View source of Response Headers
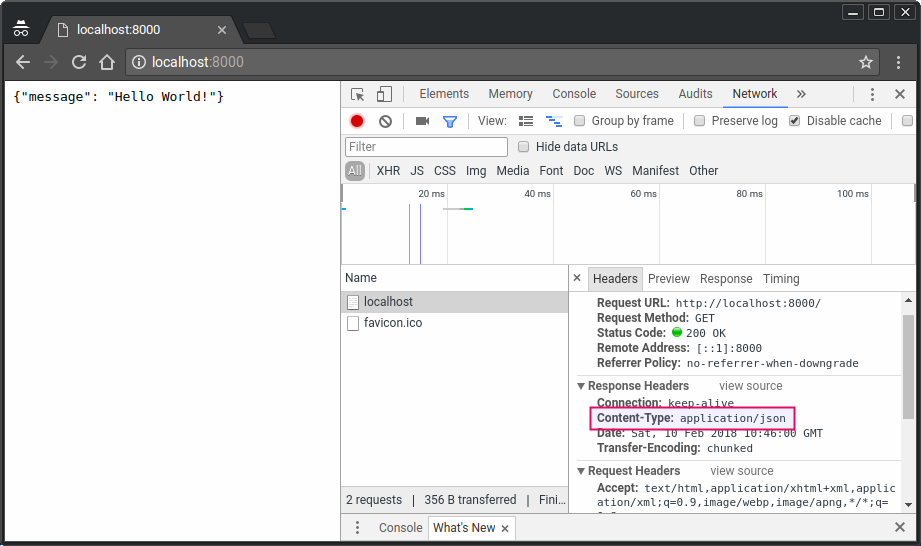Screen dimensions: 921x546 pos(751,386)
